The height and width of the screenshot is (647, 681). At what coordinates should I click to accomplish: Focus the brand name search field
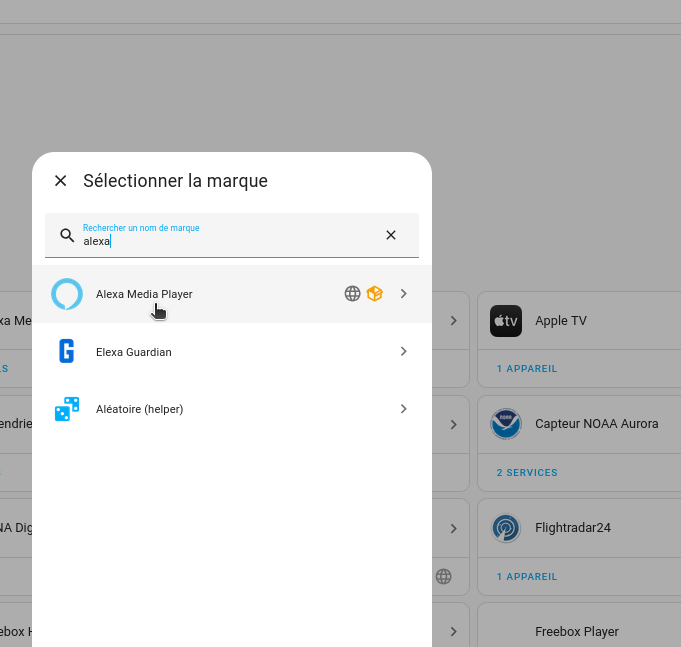[x=232, y=235]
